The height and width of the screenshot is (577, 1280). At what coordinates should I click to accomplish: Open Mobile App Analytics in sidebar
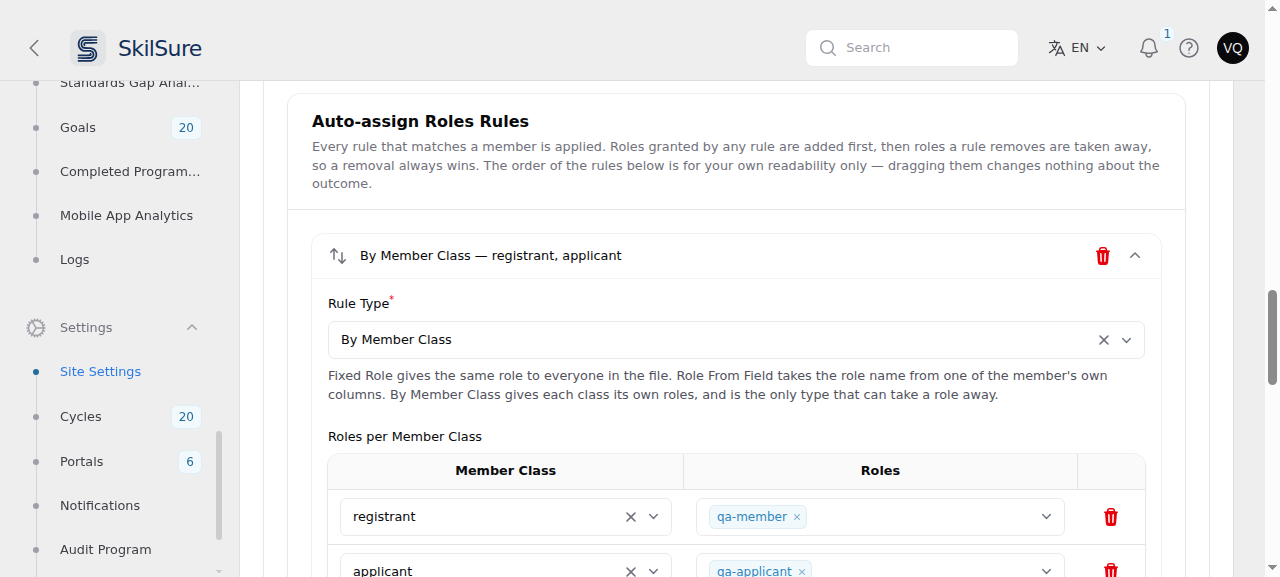click(126, 216)
